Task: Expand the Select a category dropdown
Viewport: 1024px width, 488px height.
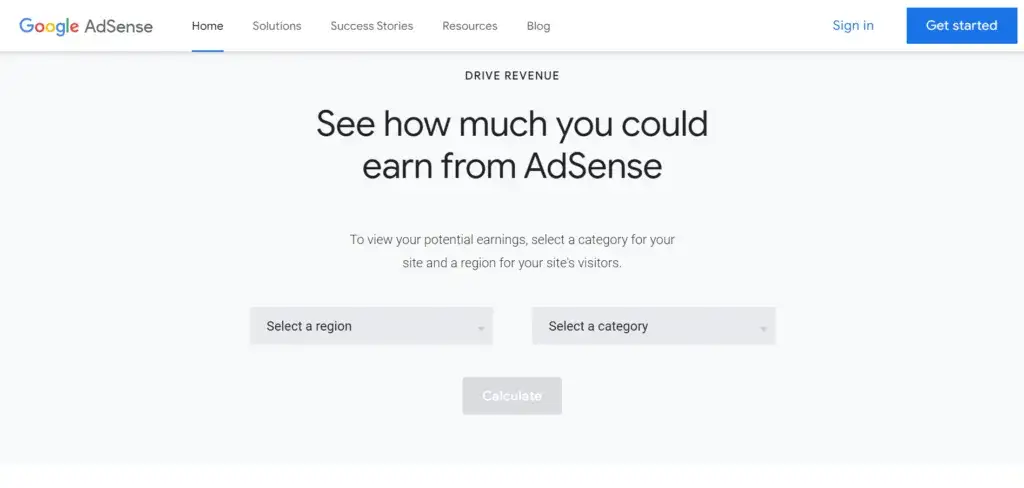Action: click(x=653, y=326)
